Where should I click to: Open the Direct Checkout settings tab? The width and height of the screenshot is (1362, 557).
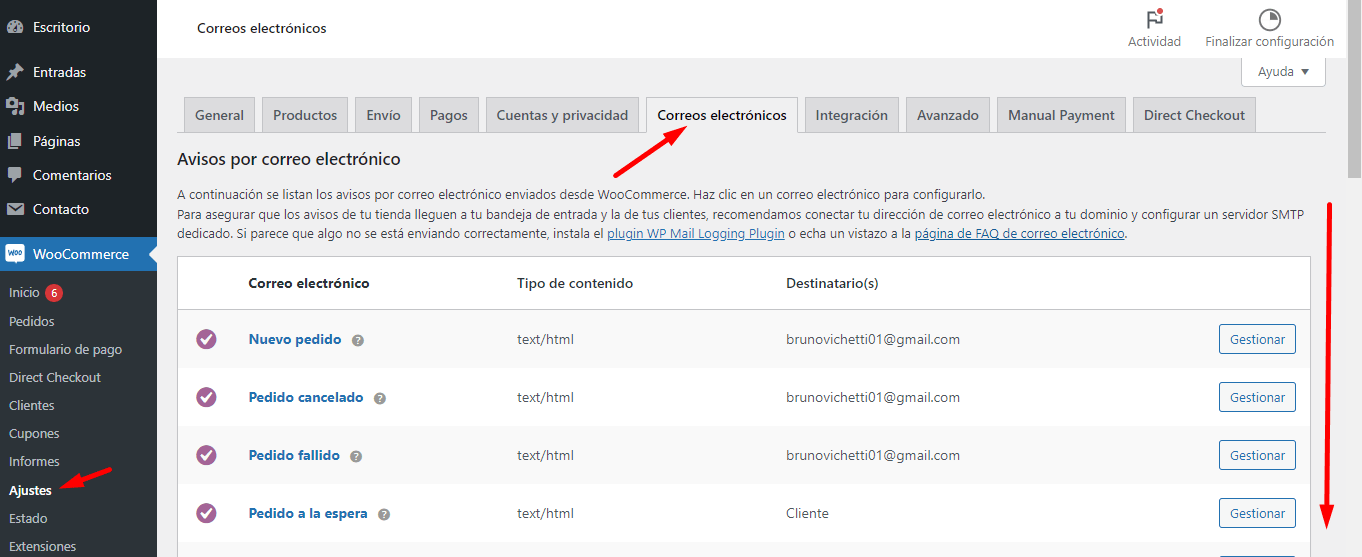(x=1194, y=115)
